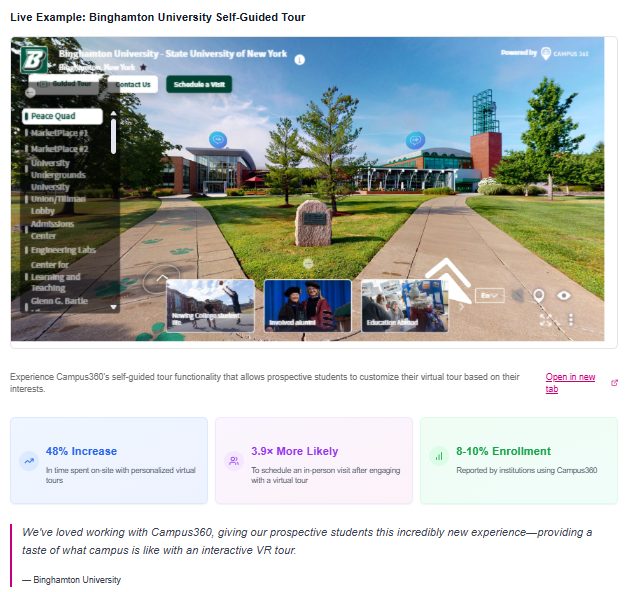Click the people icon in the 3.9× More Likely card
This screenshot has height=592, width=626.
pyautogui.click(x=234, y=461)
